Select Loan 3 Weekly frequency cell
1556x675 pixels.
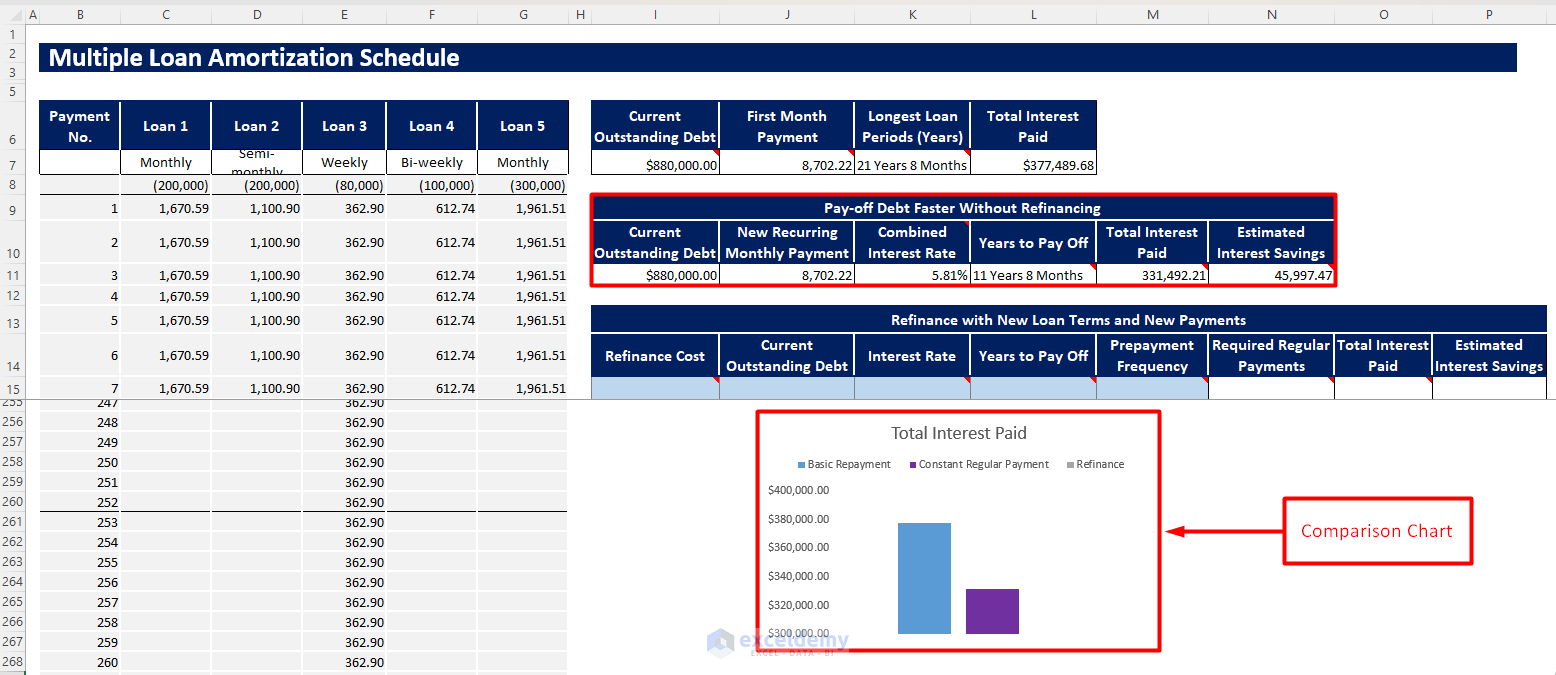pyautogui.click(x=344, y=163)
